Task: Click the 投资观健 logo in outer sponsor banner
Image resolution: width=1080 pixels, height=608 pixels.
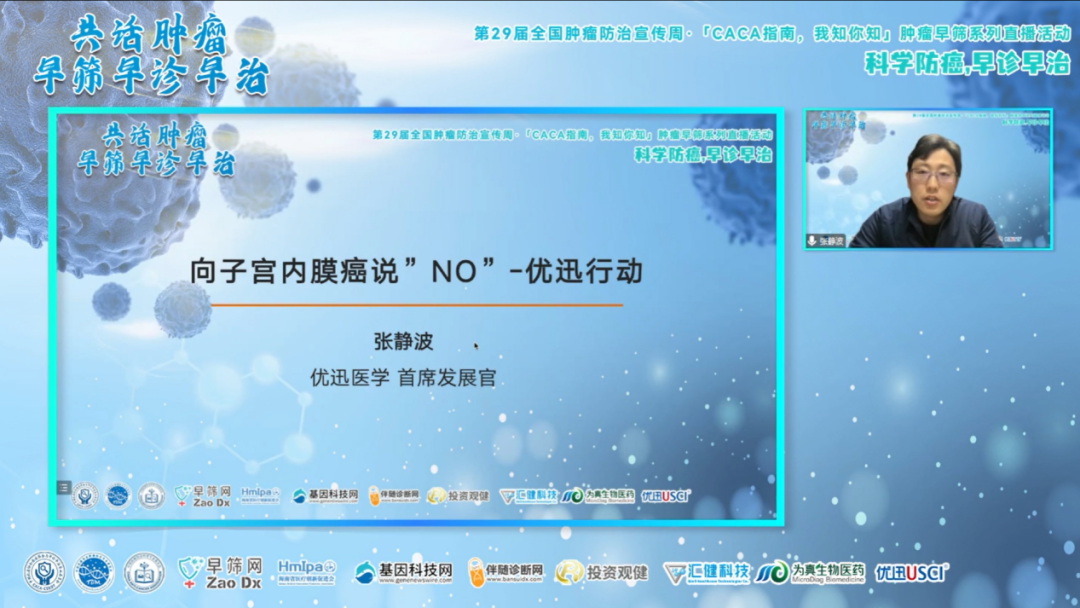Action: pyautogui.click(x=601, y=572)
